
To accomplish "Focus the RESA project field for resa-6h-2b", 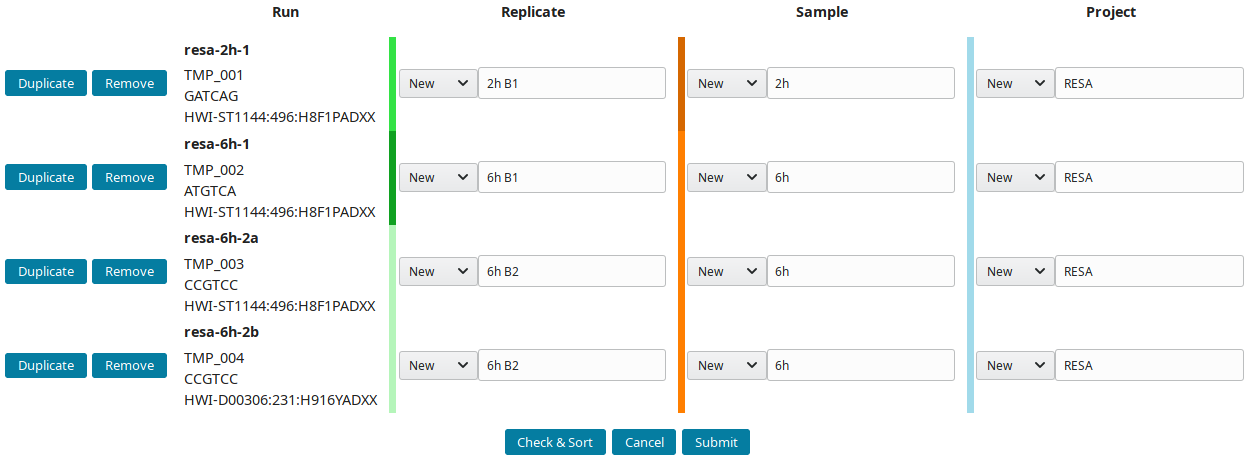I will (x=1150, y=365).
